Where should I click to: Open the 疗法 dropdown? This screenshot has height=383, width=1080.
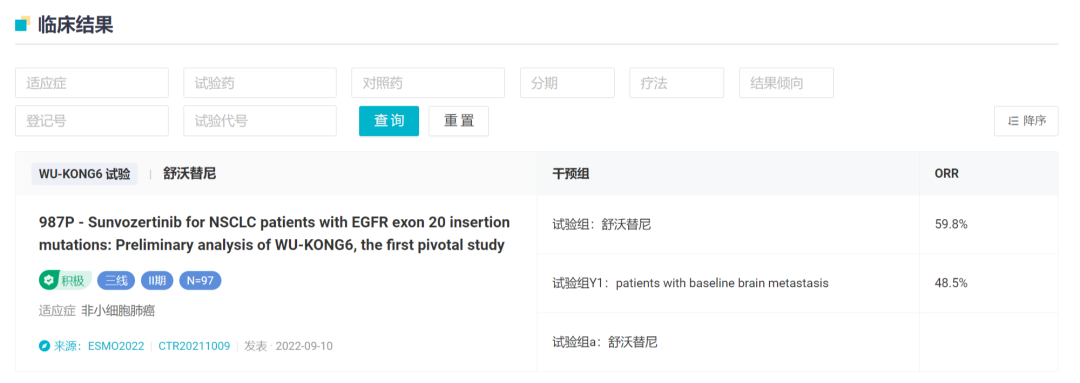[676, 83]
